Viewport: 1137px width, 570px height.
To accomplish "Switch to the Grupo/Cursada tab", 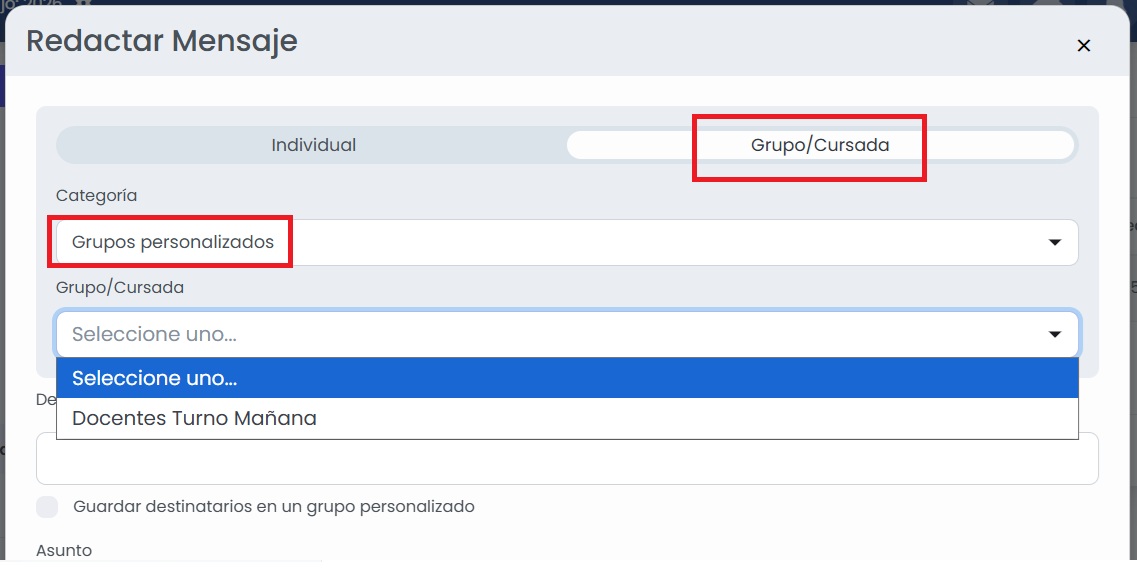I will (820, 145).
